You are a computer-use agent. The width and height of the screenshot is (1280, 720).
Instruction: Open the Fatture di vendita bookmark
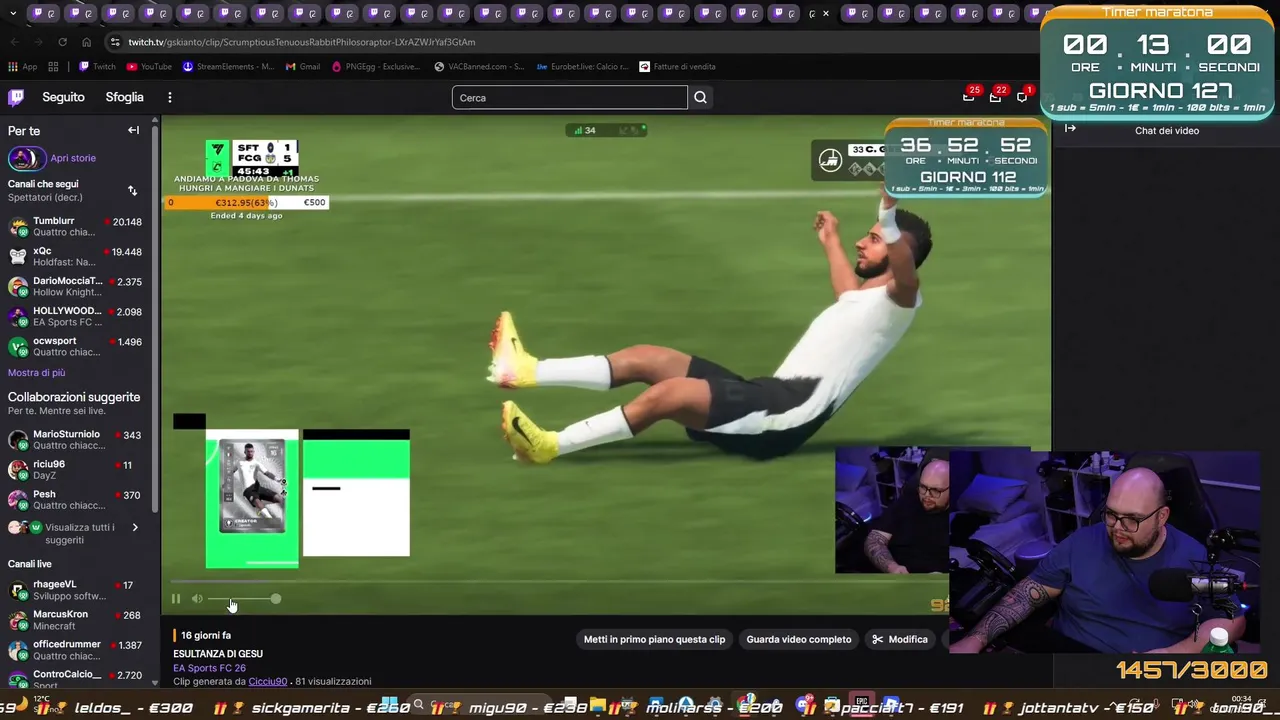tap(678, 67)
